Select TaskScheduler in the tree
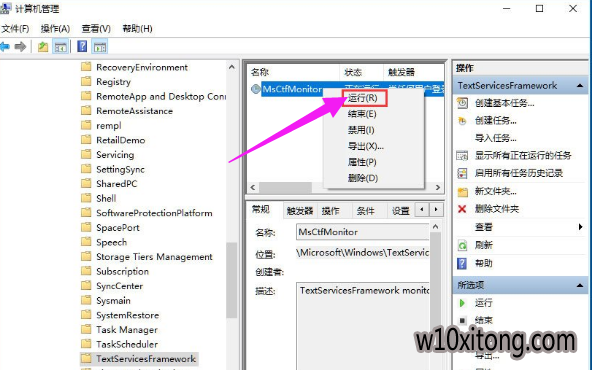Image resolution: width=592 pixels, height=370 pixels. pyautogui.click(x=127, y=344)
